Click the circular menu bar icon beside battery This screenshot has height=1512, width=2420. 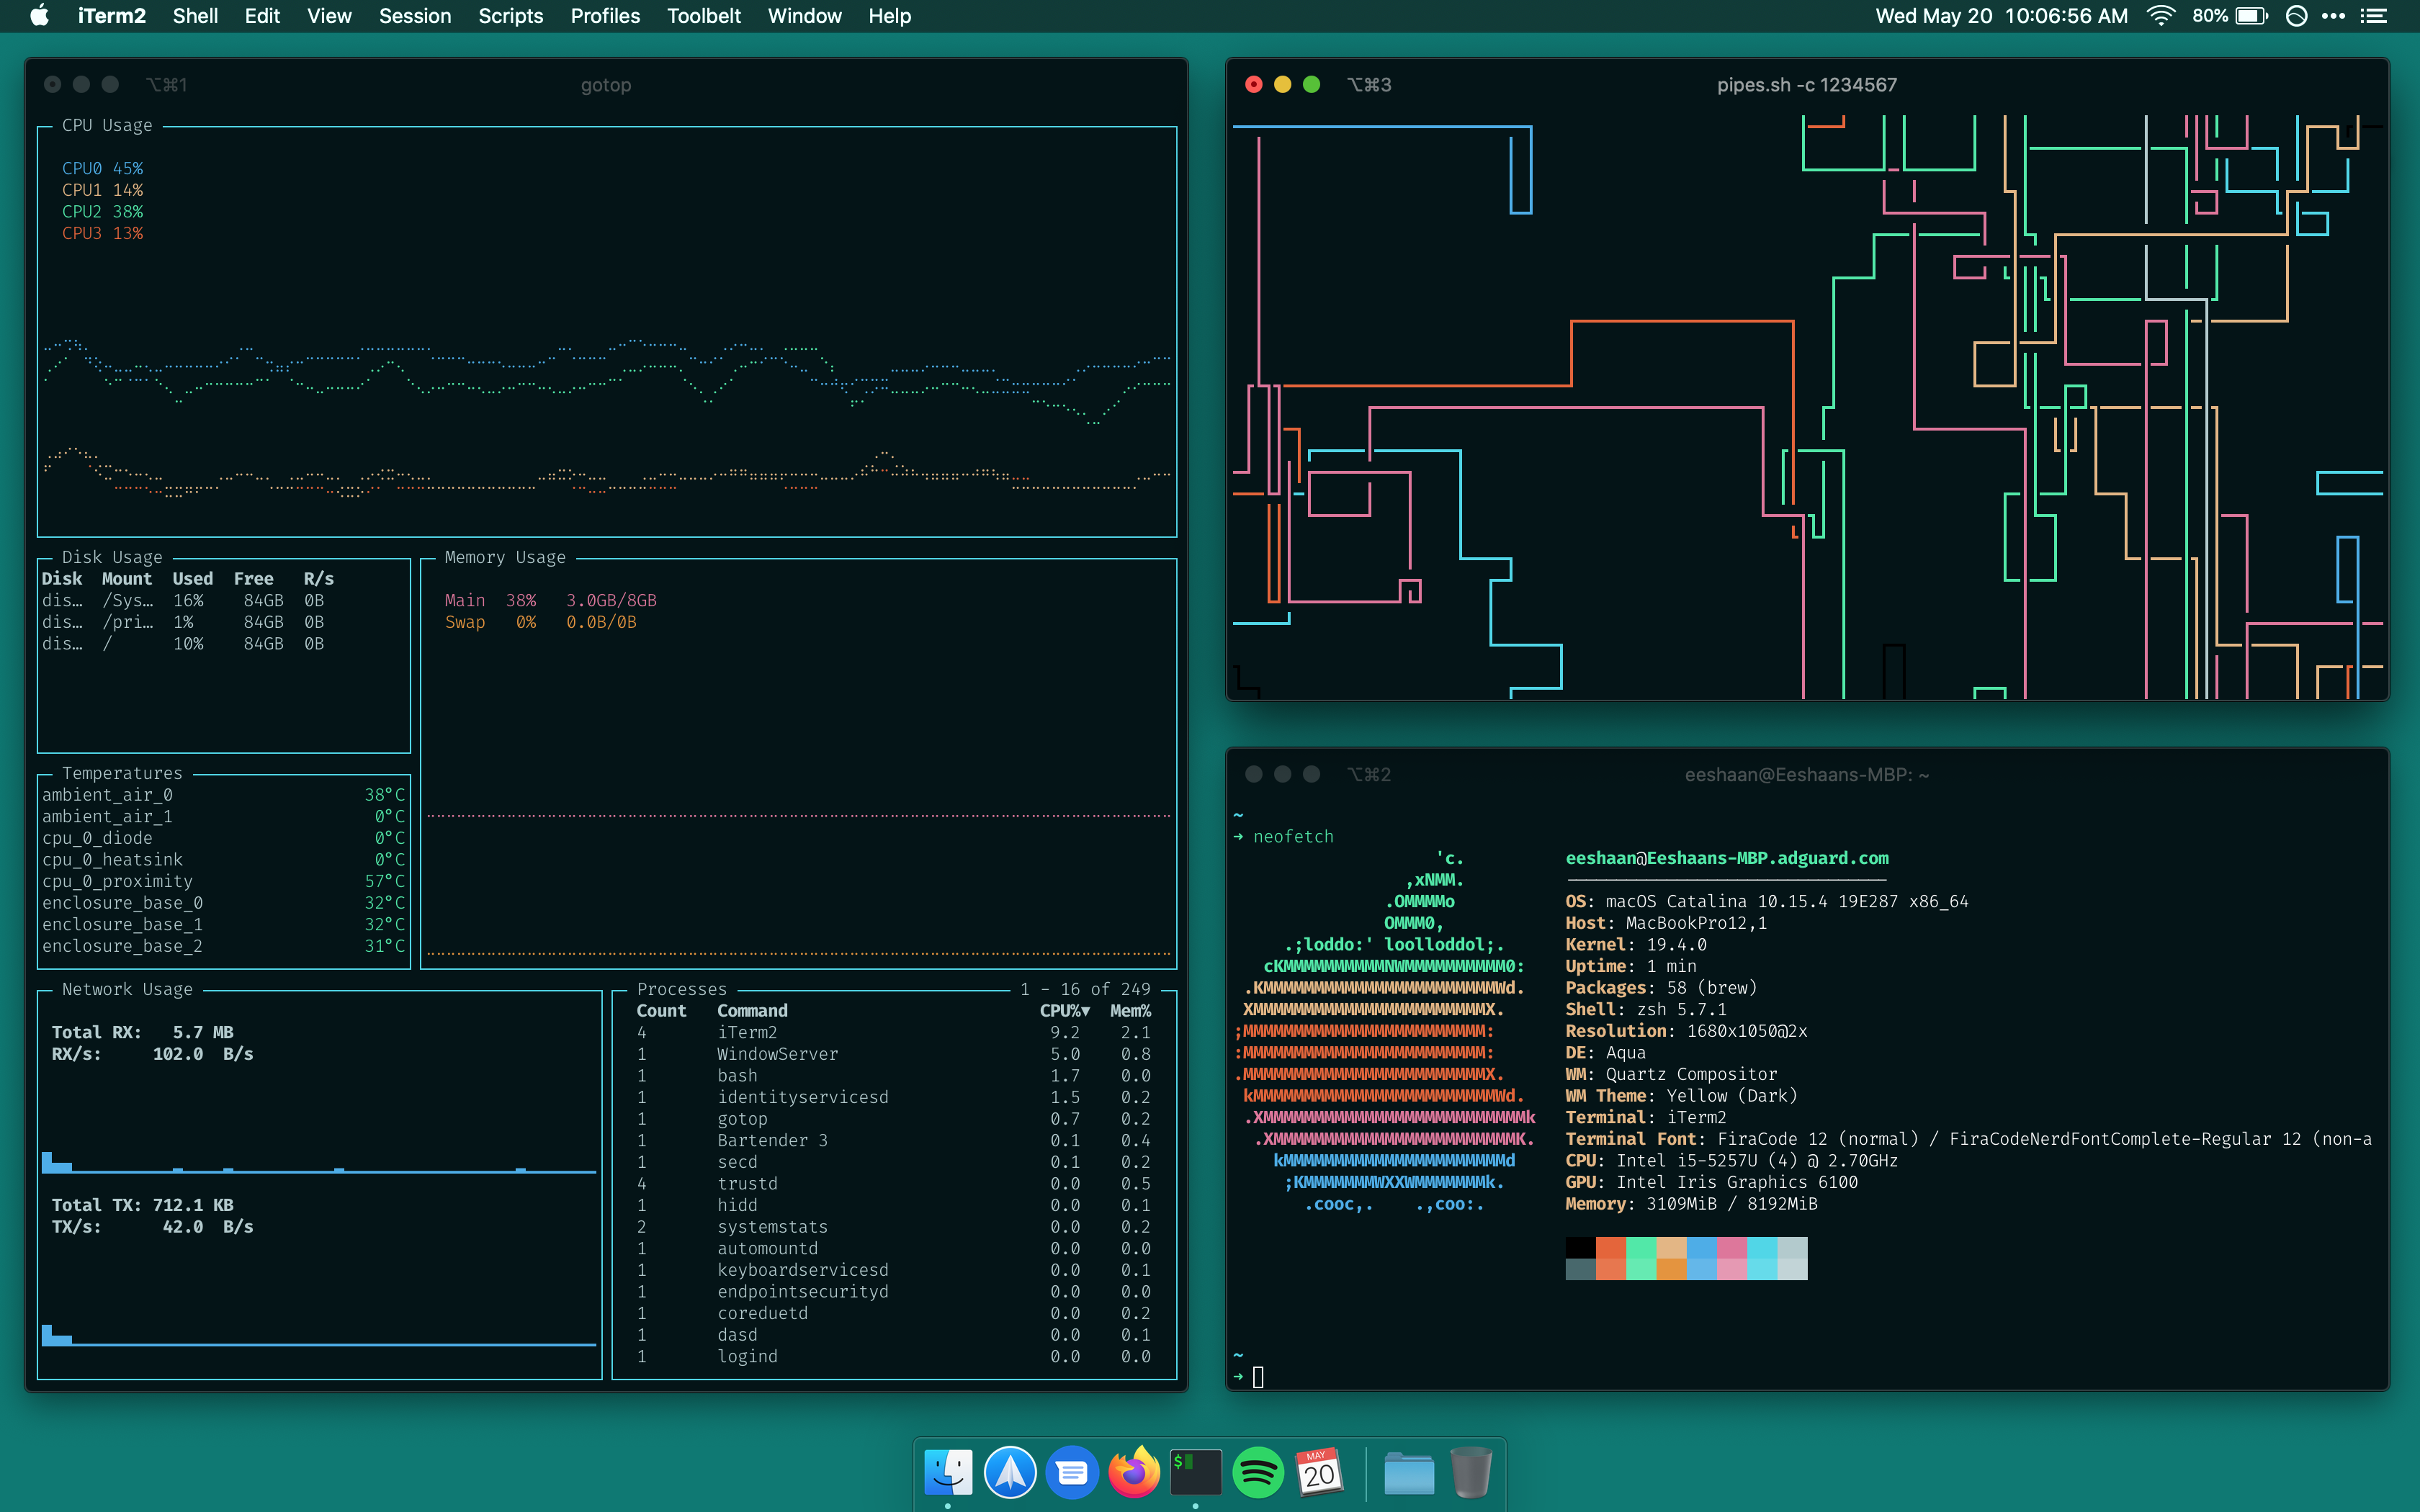click(2296, 16)
